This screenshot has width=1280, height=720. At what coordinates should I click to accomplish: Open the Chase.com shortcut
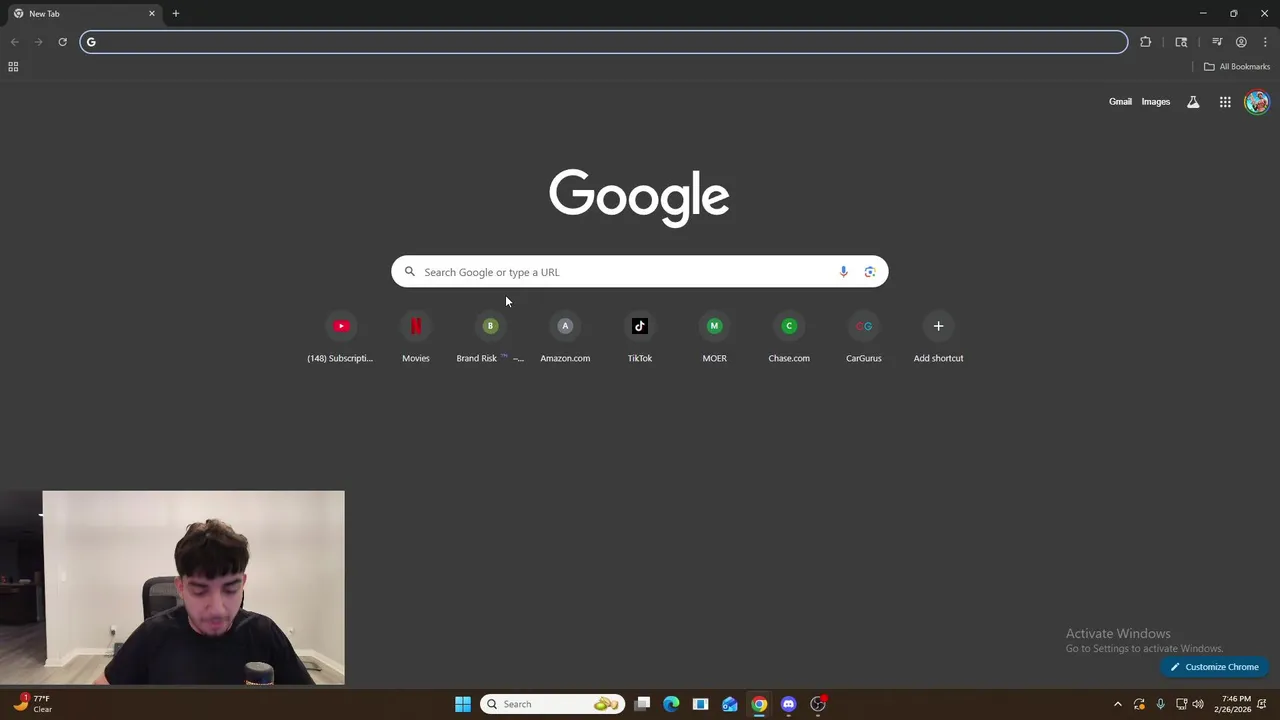pos(789,338)
